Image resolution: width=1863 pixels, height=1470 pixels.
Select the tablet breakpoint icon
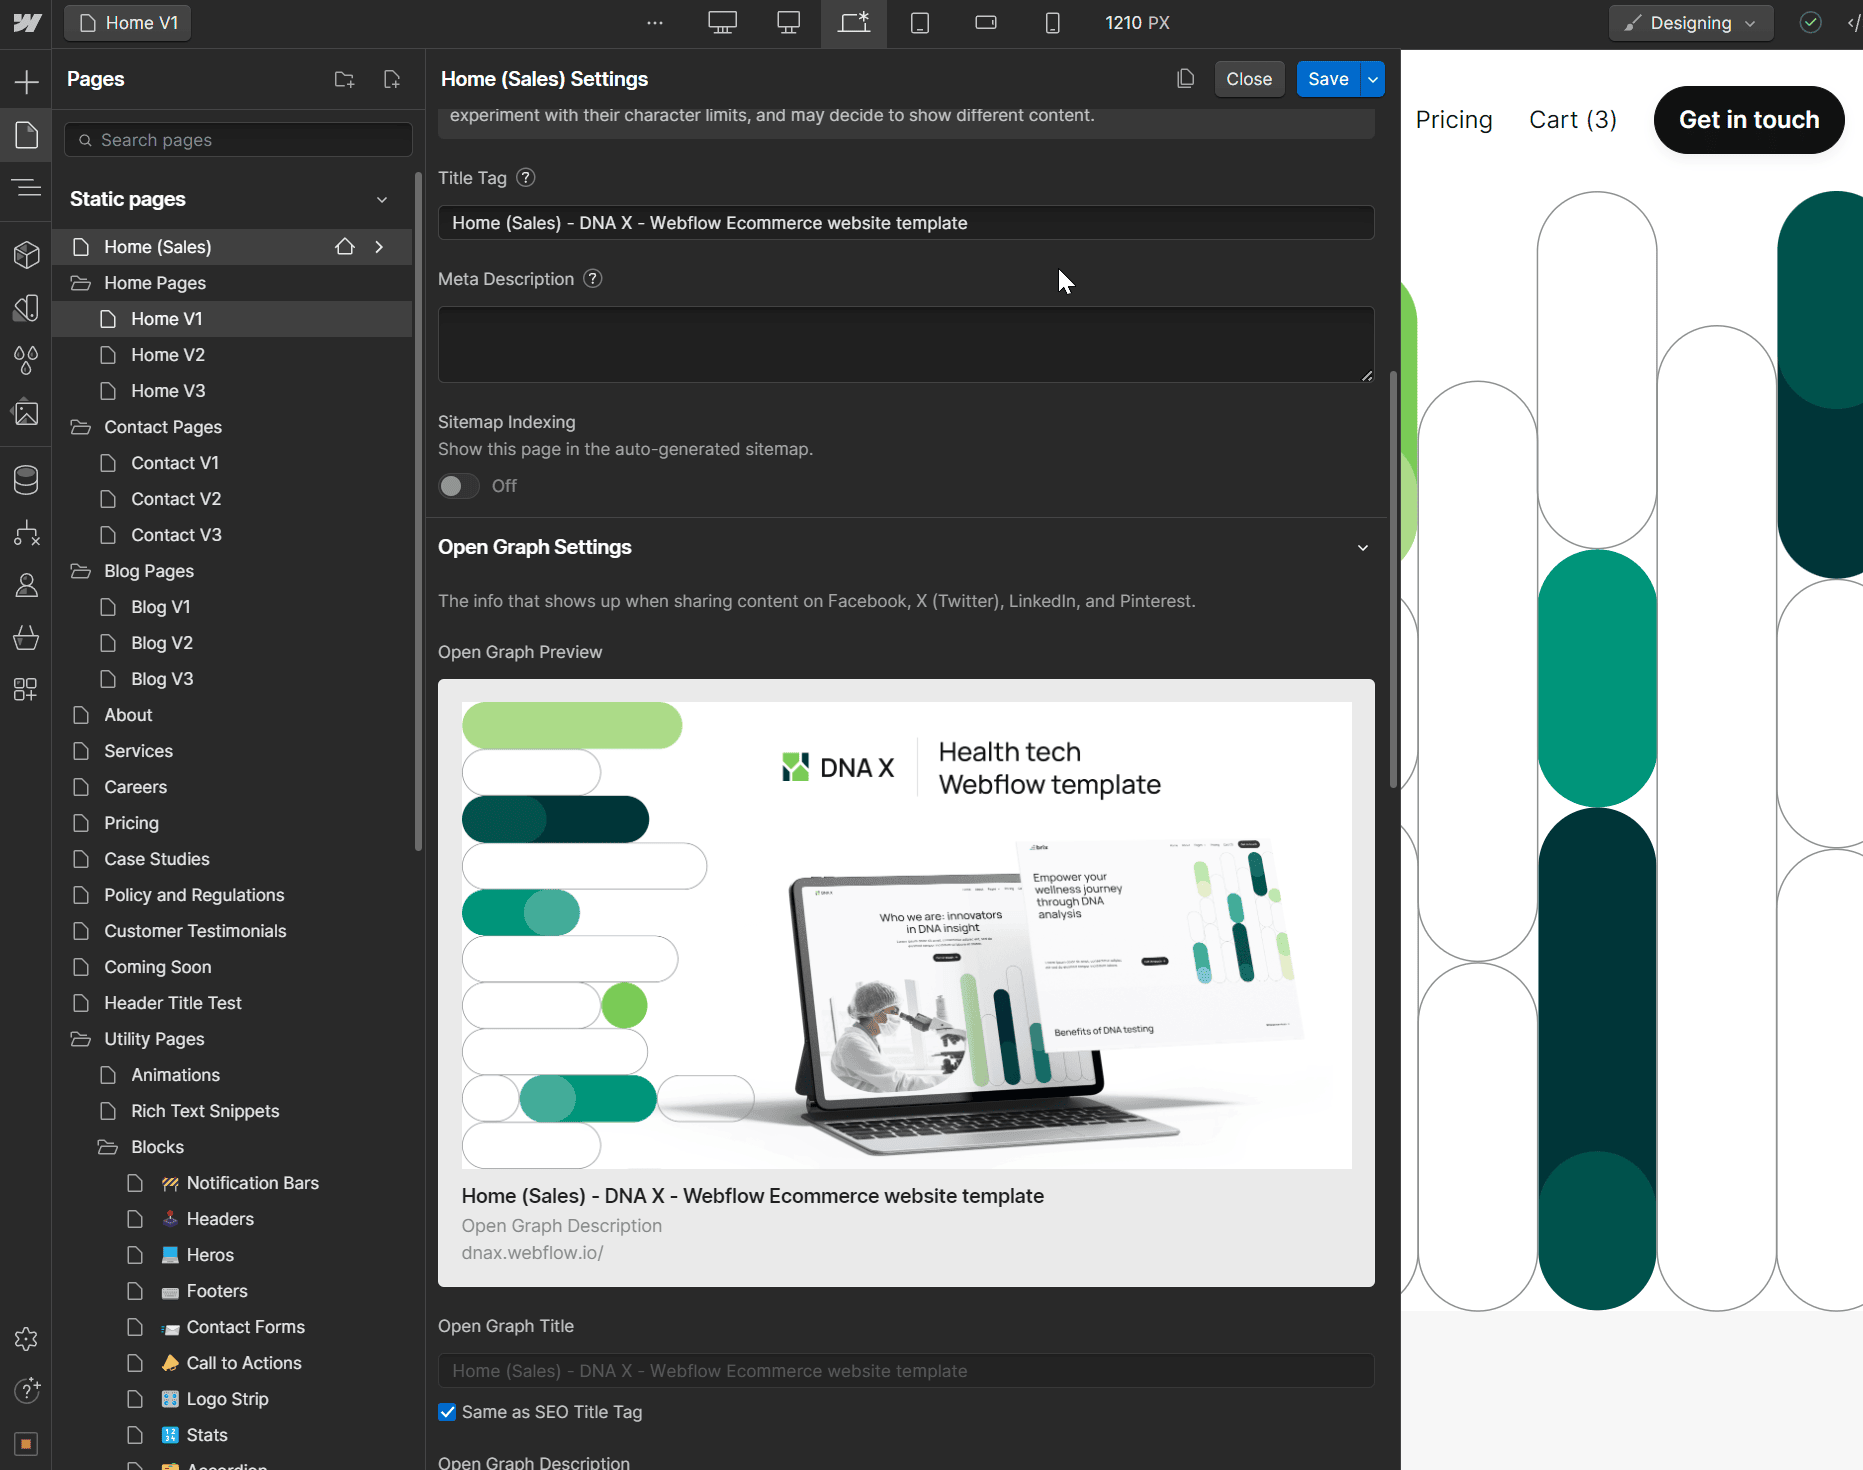click(x=920, y=23)
